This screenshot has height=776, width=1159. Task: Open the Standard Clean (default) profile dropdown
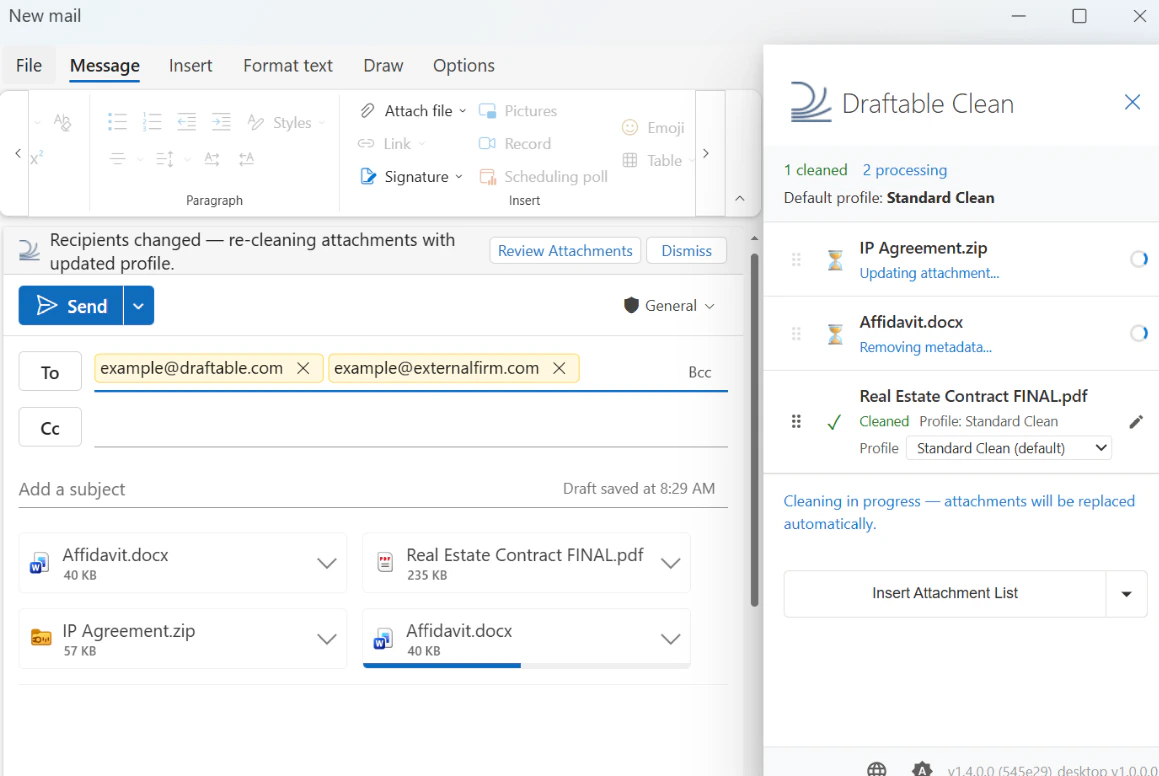[1009, 448]
